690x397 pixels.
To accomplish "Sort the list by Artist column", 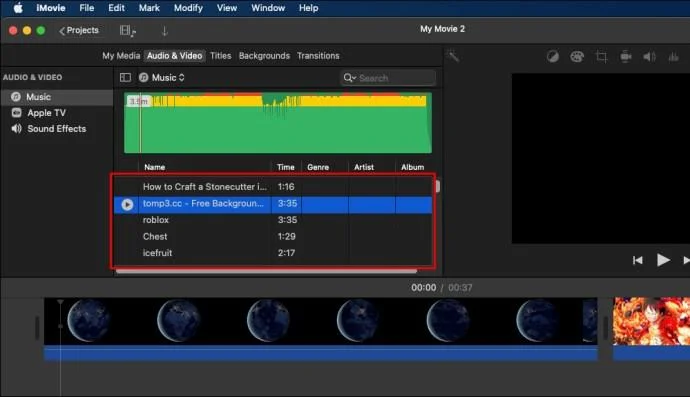I will click(x=364, y=167).
